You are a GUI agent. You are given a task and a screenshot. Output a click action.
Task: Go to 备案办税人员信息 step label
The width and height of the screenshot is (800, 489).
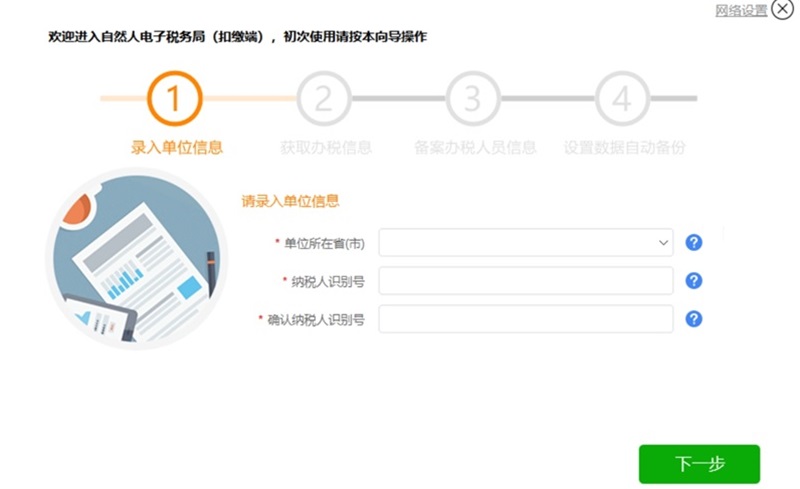click(x=475, y=148)
